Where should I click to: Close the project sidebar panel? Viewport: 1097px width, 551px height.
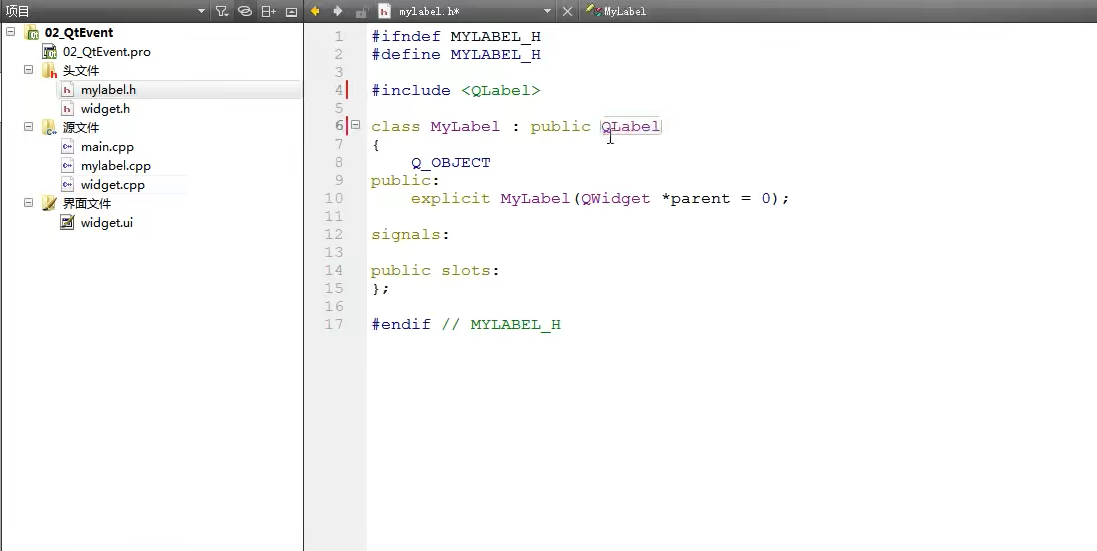tap(292, 11)
